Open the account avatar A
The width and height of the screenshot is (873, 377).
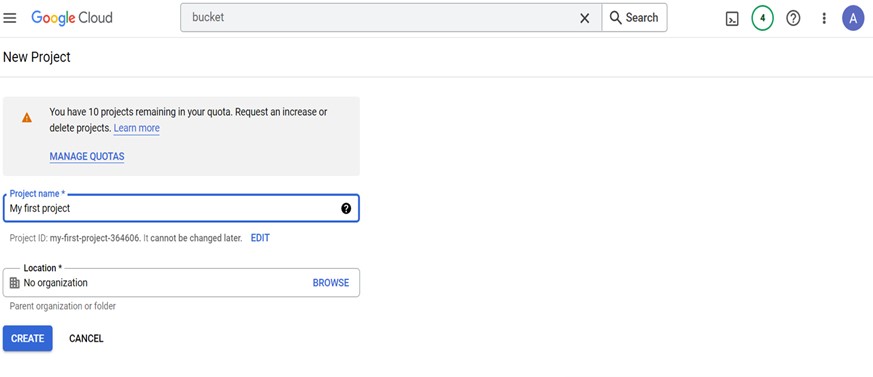[853, 18]
